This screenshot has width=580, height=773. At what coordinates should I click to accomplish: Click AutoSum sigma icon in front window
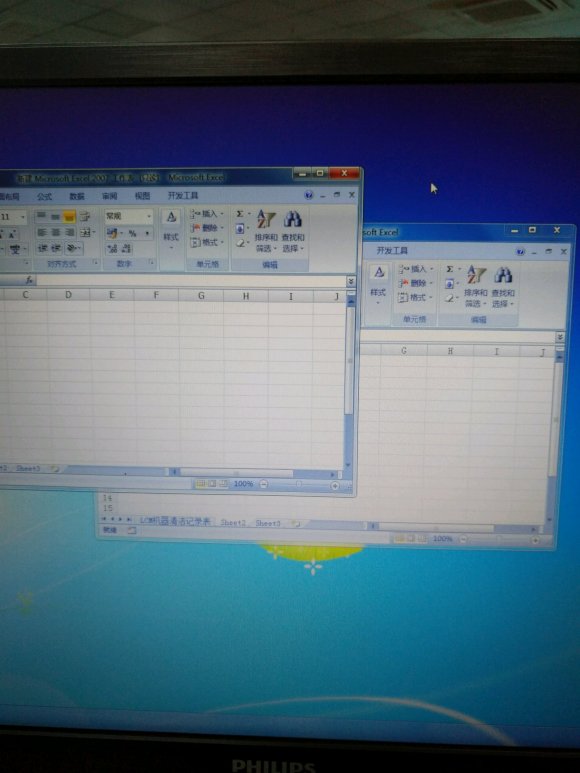(239, 213)
